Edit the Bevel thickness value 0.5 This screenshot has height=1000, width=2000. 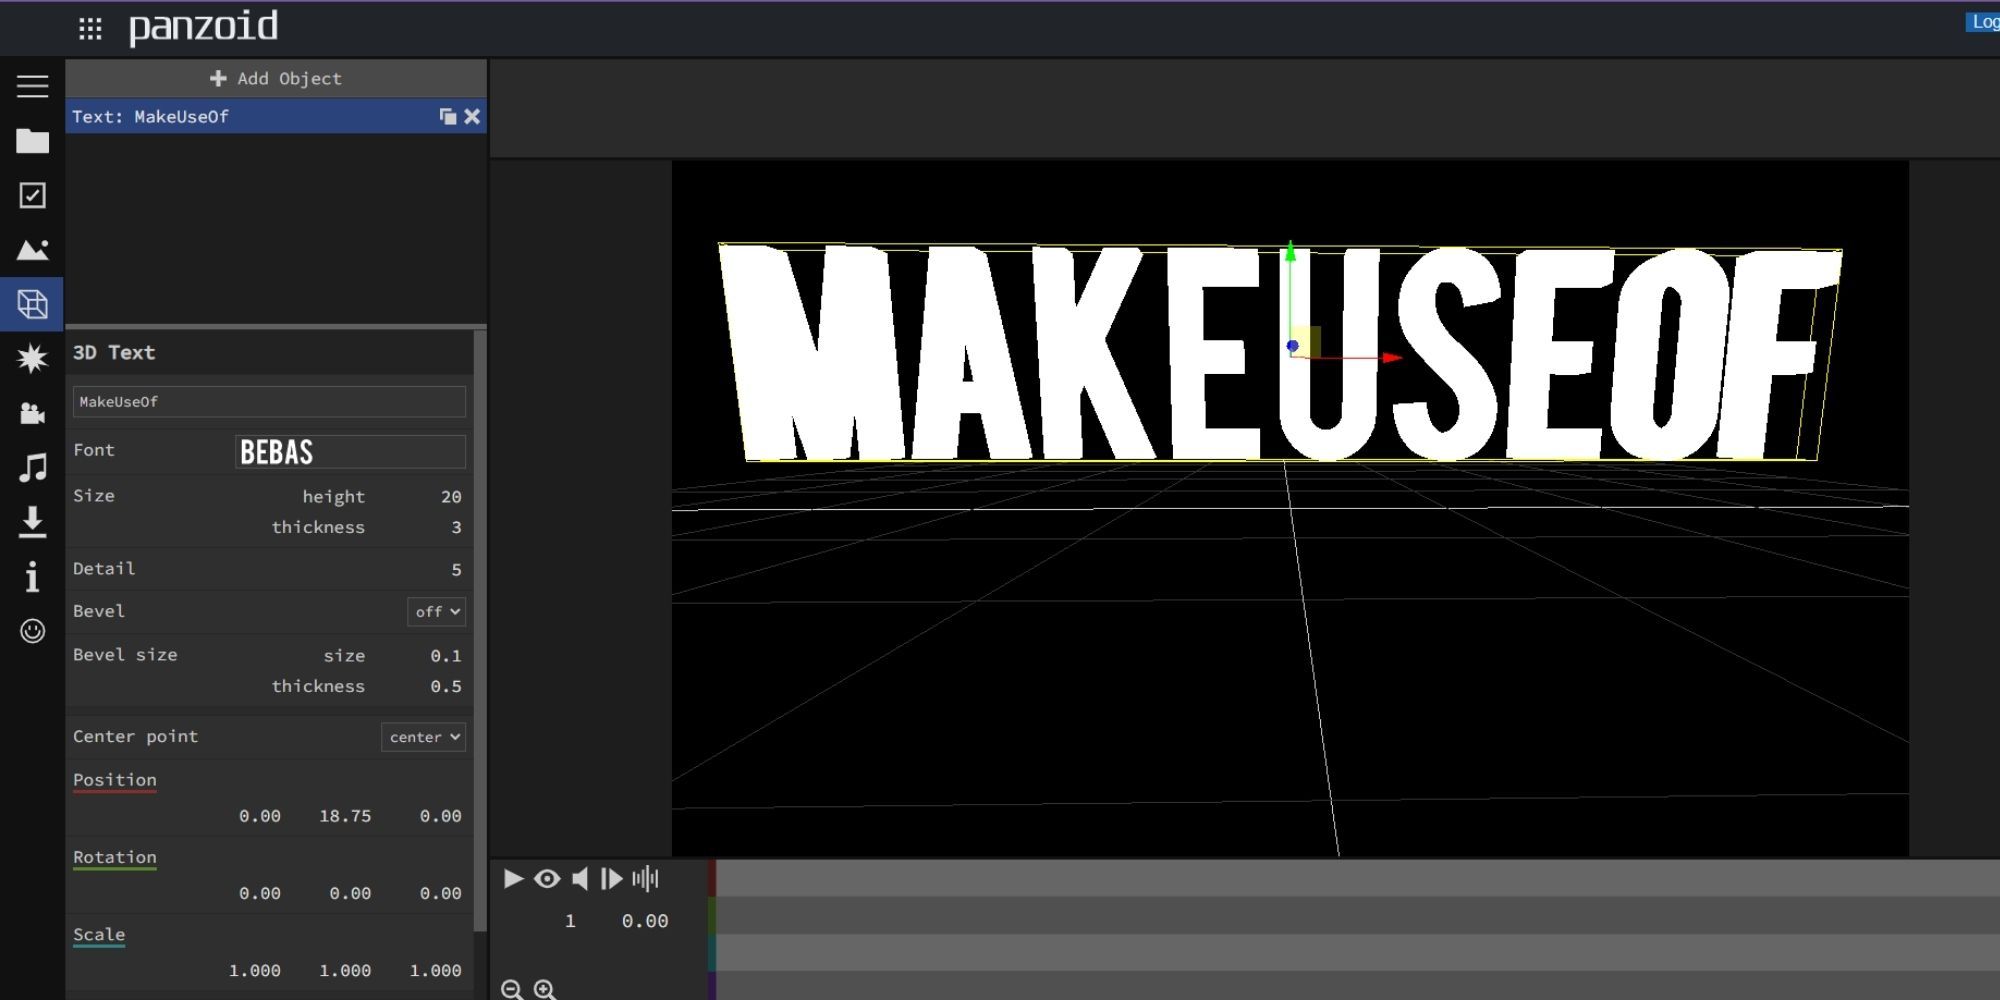point(446,687)
